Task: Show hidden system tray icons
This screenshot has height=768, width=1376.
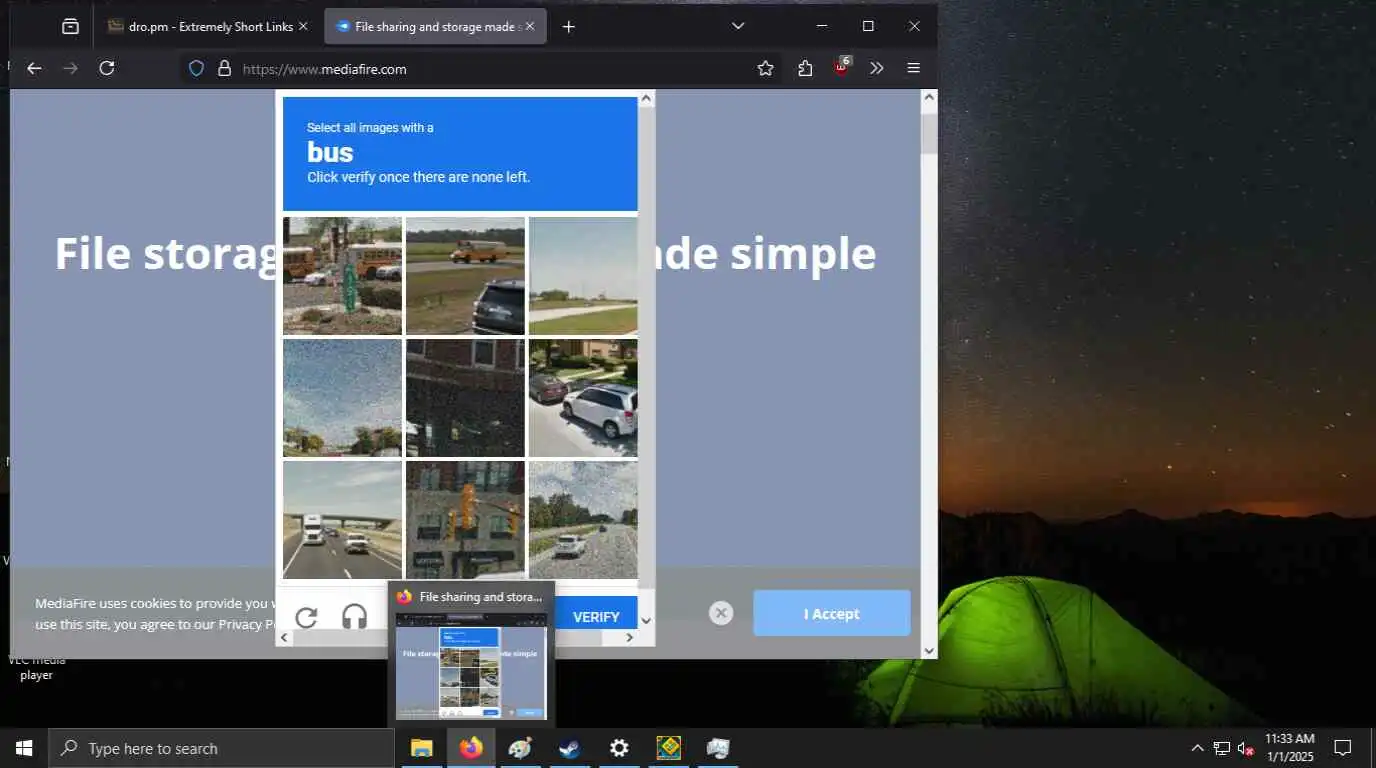Action: point(1197,748)
